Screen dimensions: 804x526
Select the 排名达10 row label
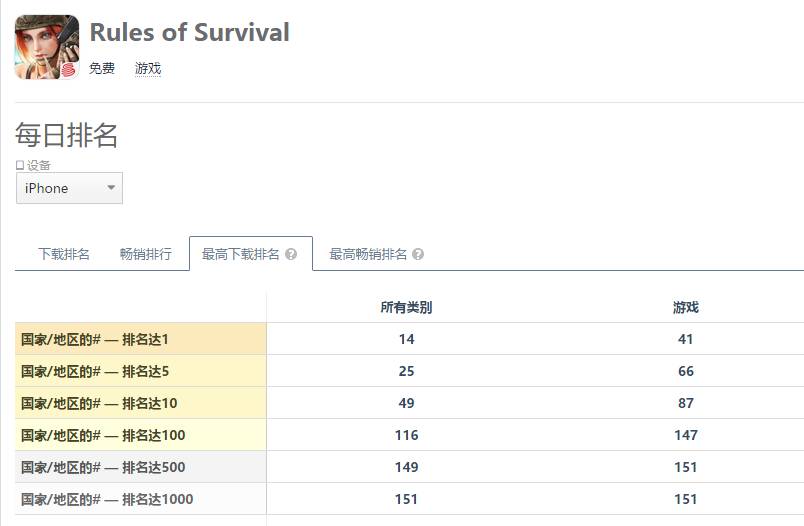pos(99,403)
